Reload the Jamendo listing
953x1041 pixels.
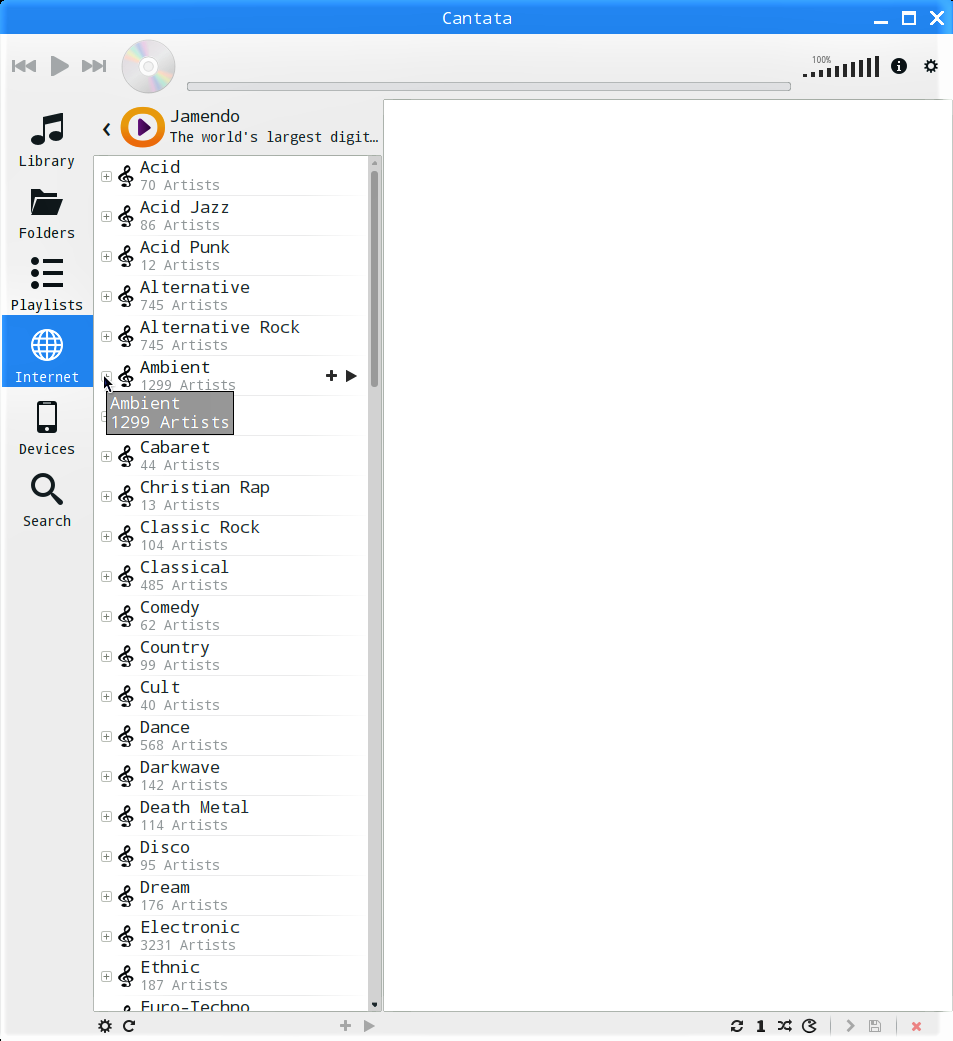click(x=130, y=1026)
